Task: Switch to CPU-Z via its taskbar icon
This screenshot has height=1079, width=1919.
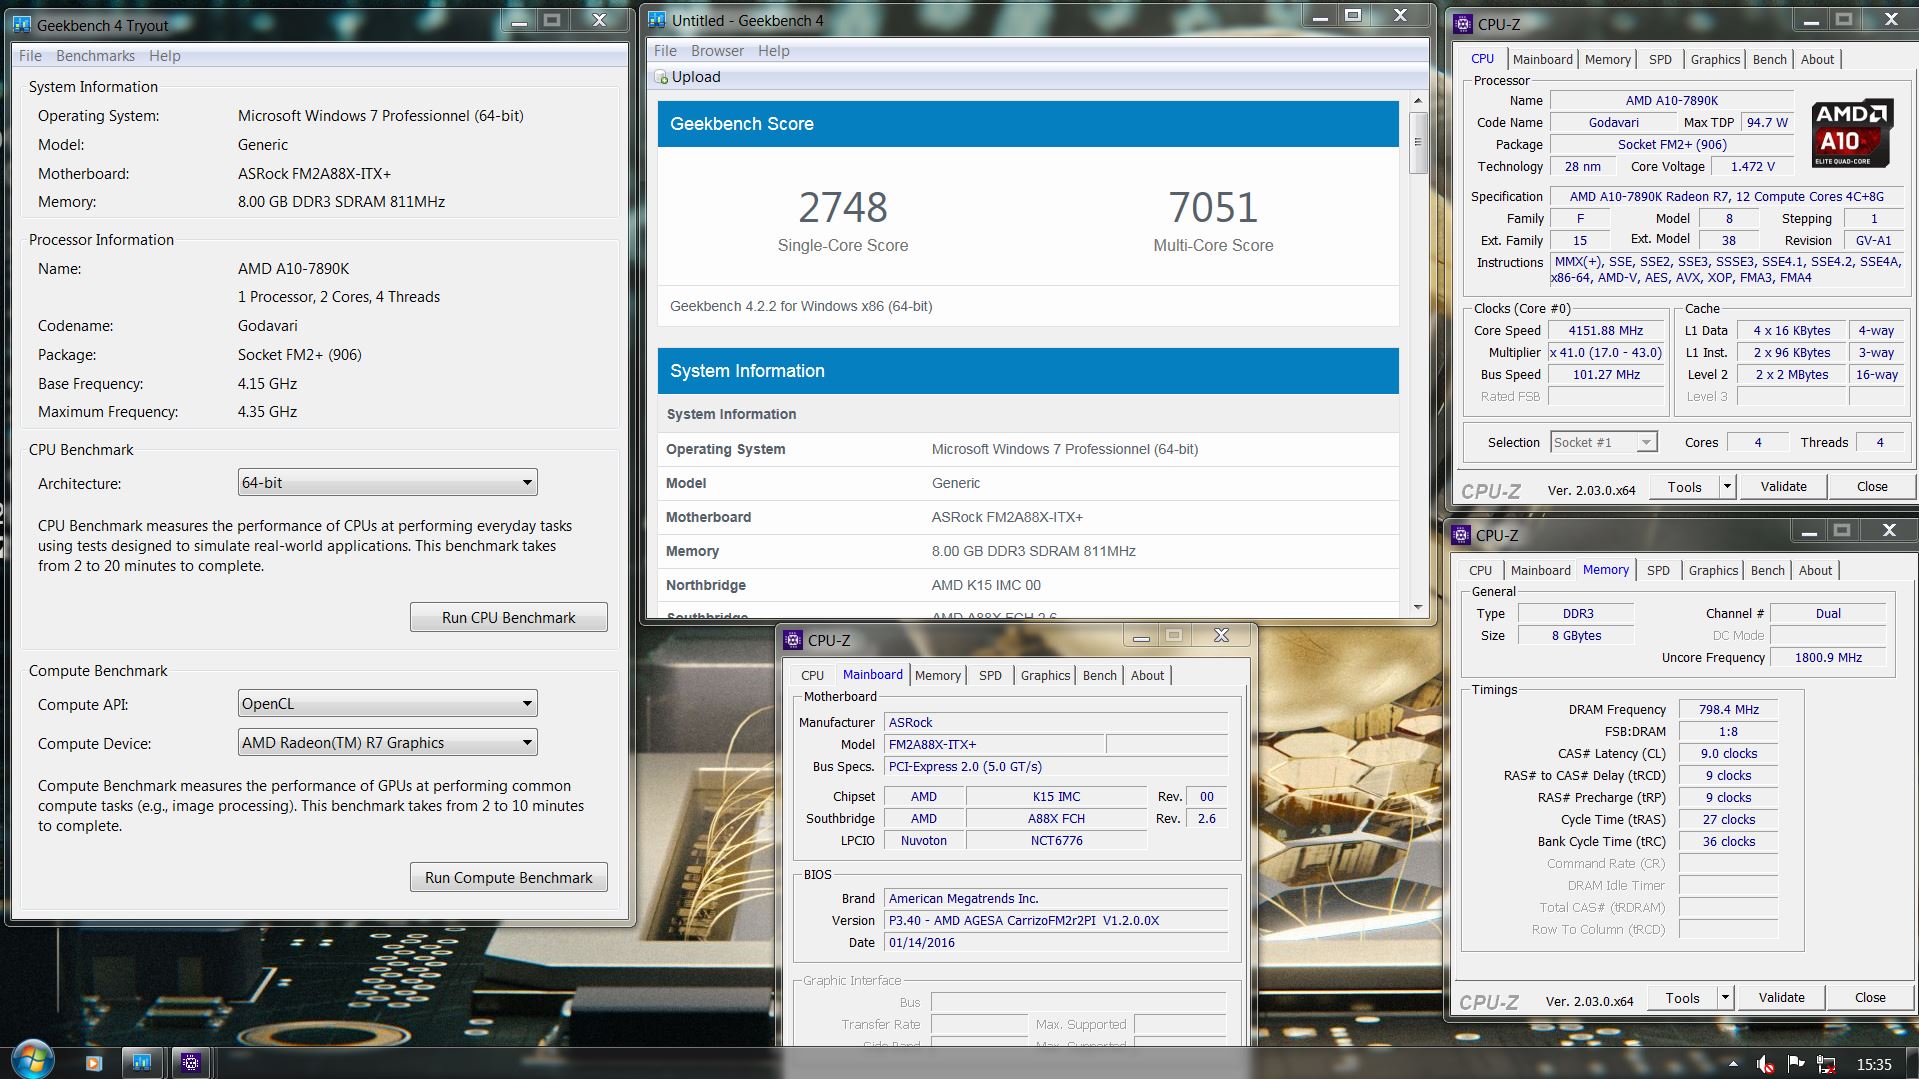Action: pyautogui.click(x=191, y=1063)
